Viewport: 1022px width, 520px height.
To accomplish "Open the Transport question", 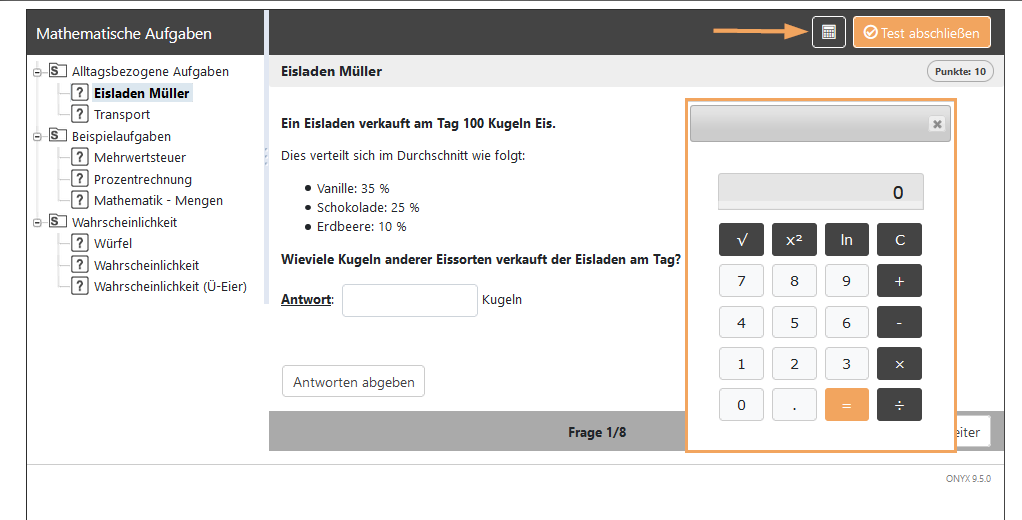I will point(121,115).
